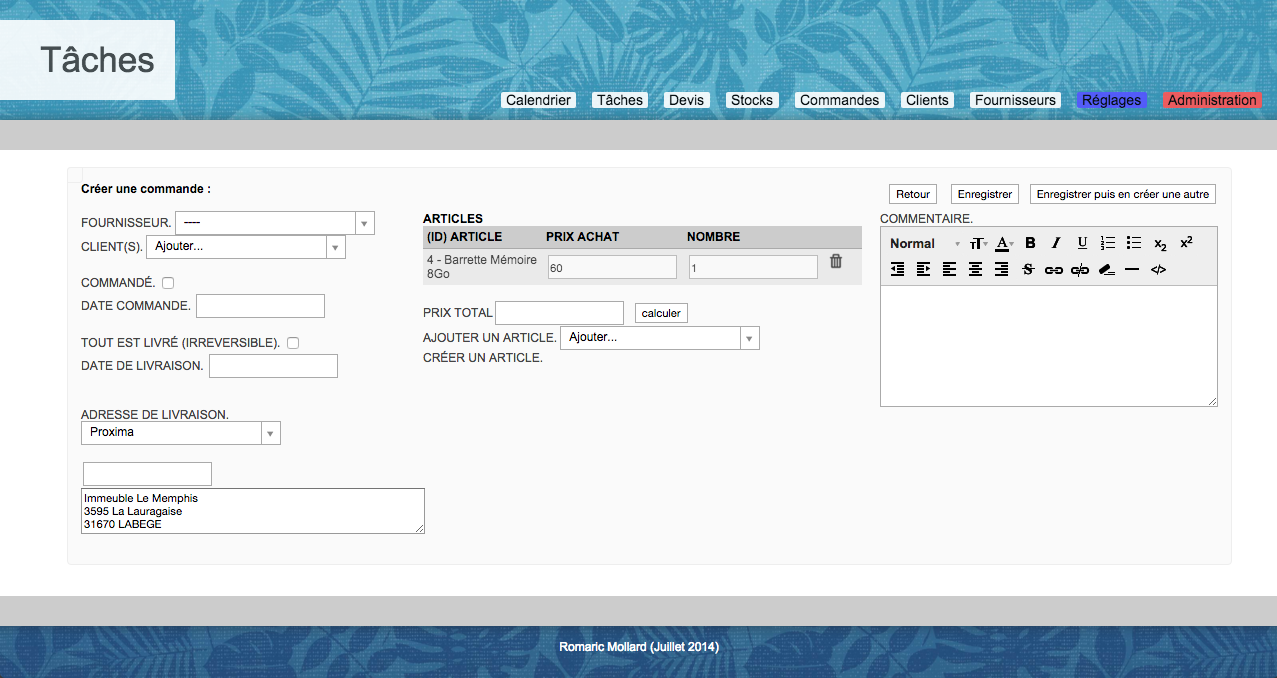Tick the Tout est livré checkbox
This screenshot has height=678, width=1277.
point(293,343)
